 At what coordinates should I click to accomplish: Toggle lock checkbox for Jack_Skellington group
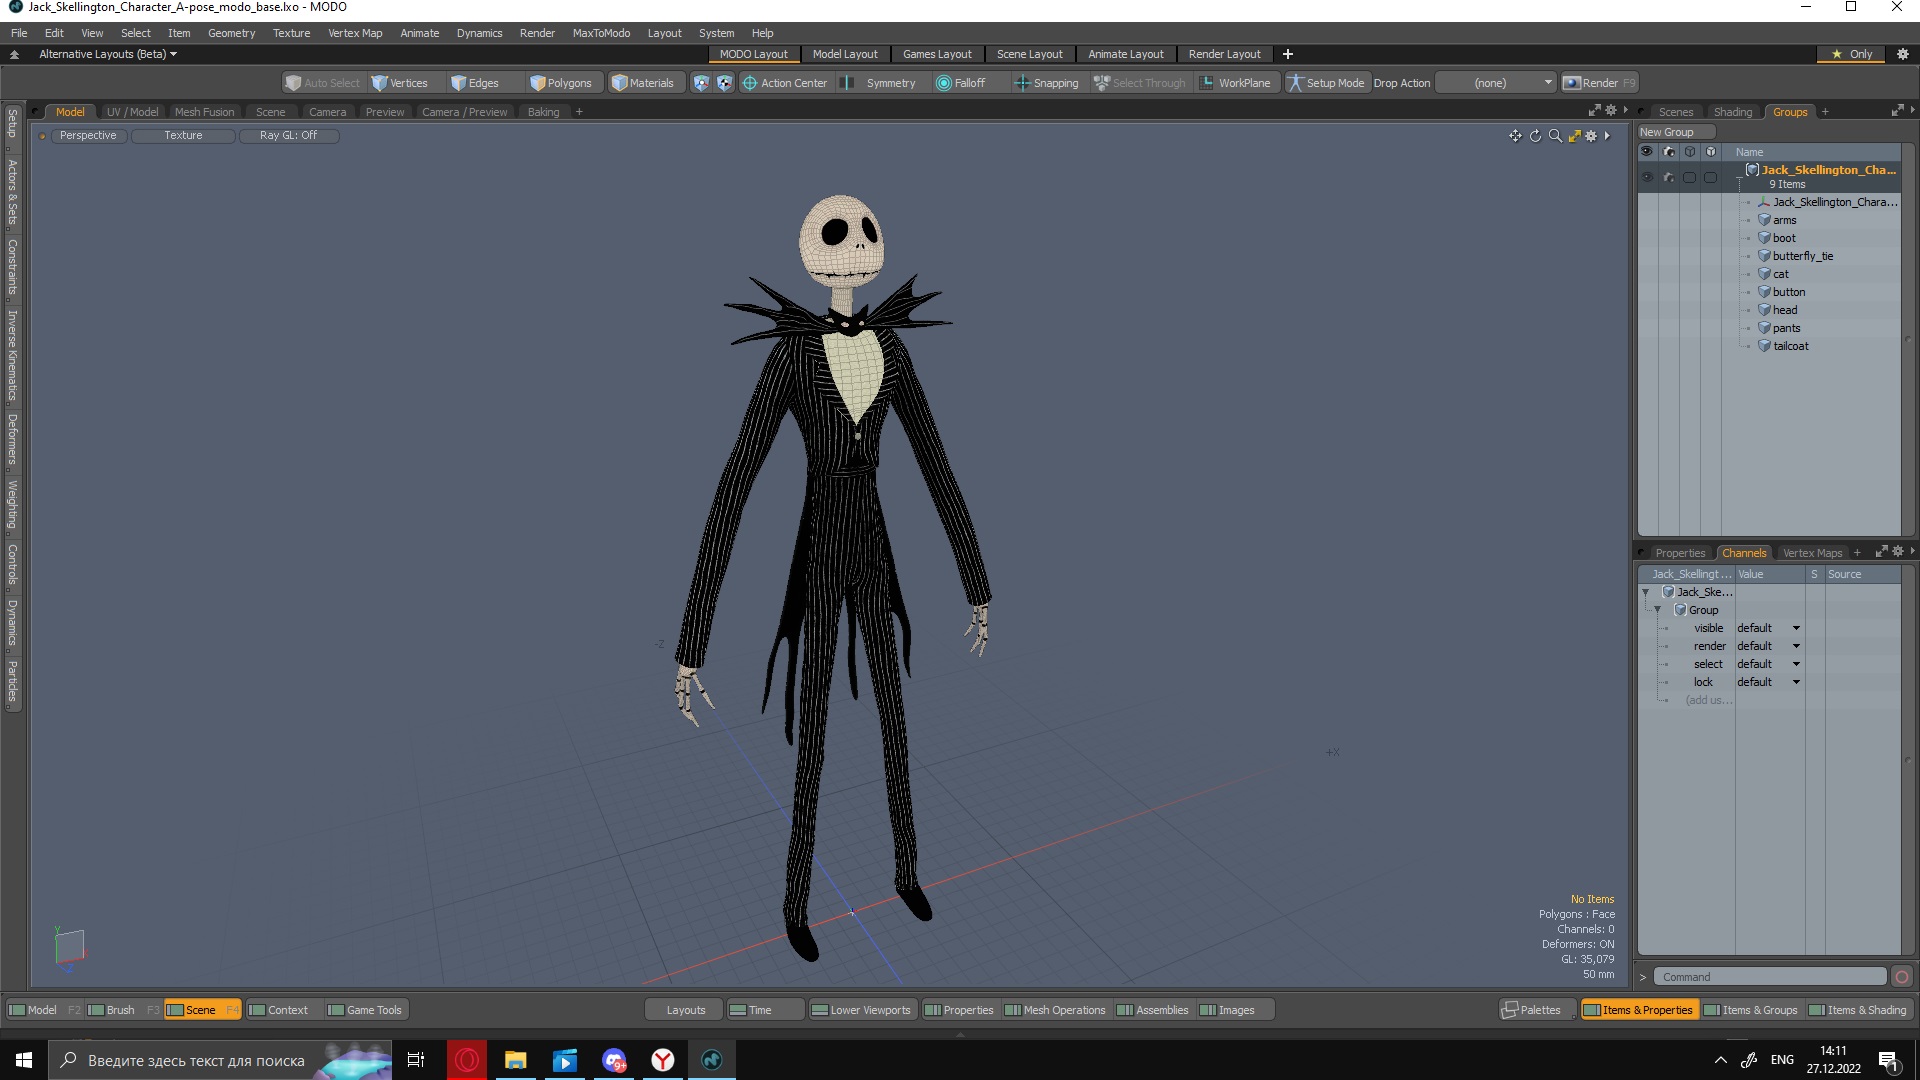pos(1710,177)
